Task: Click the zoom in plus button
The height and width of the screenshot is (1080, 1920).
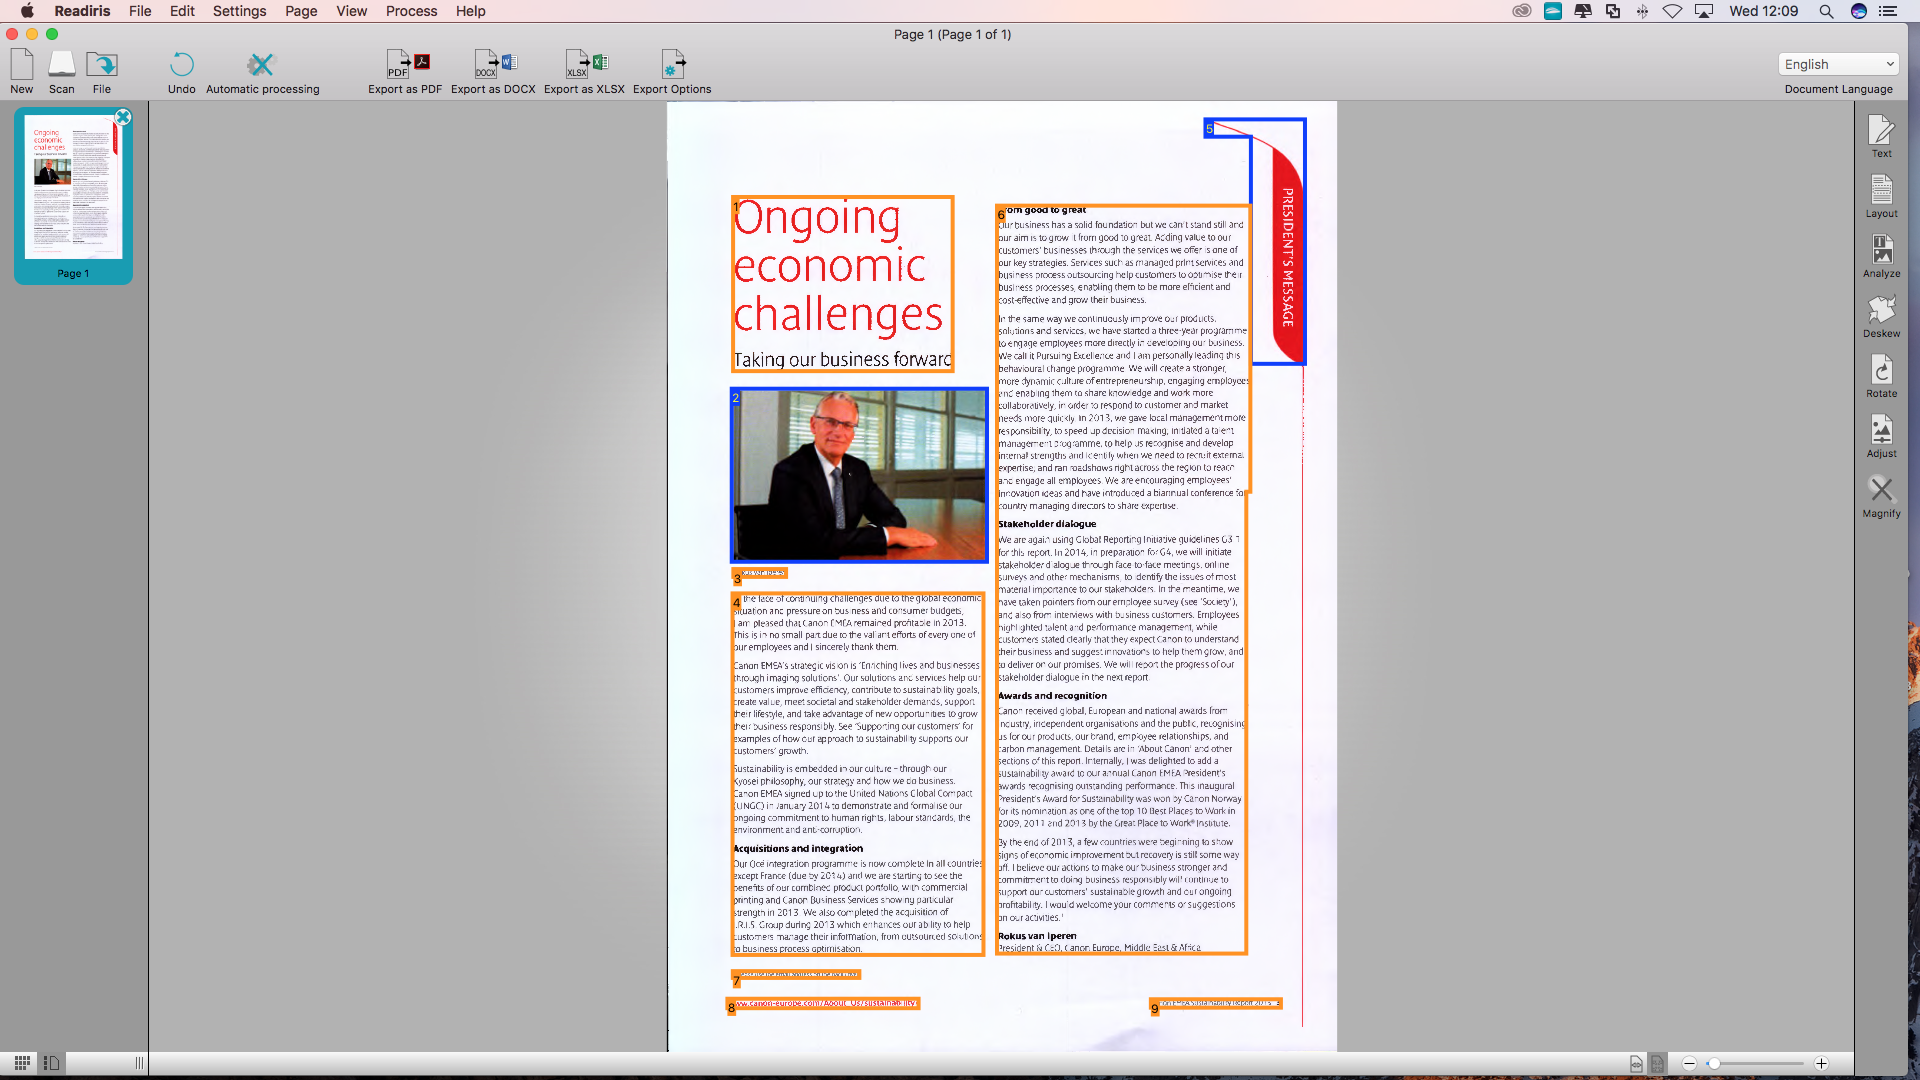Action: click(x=1821, y=1064)
